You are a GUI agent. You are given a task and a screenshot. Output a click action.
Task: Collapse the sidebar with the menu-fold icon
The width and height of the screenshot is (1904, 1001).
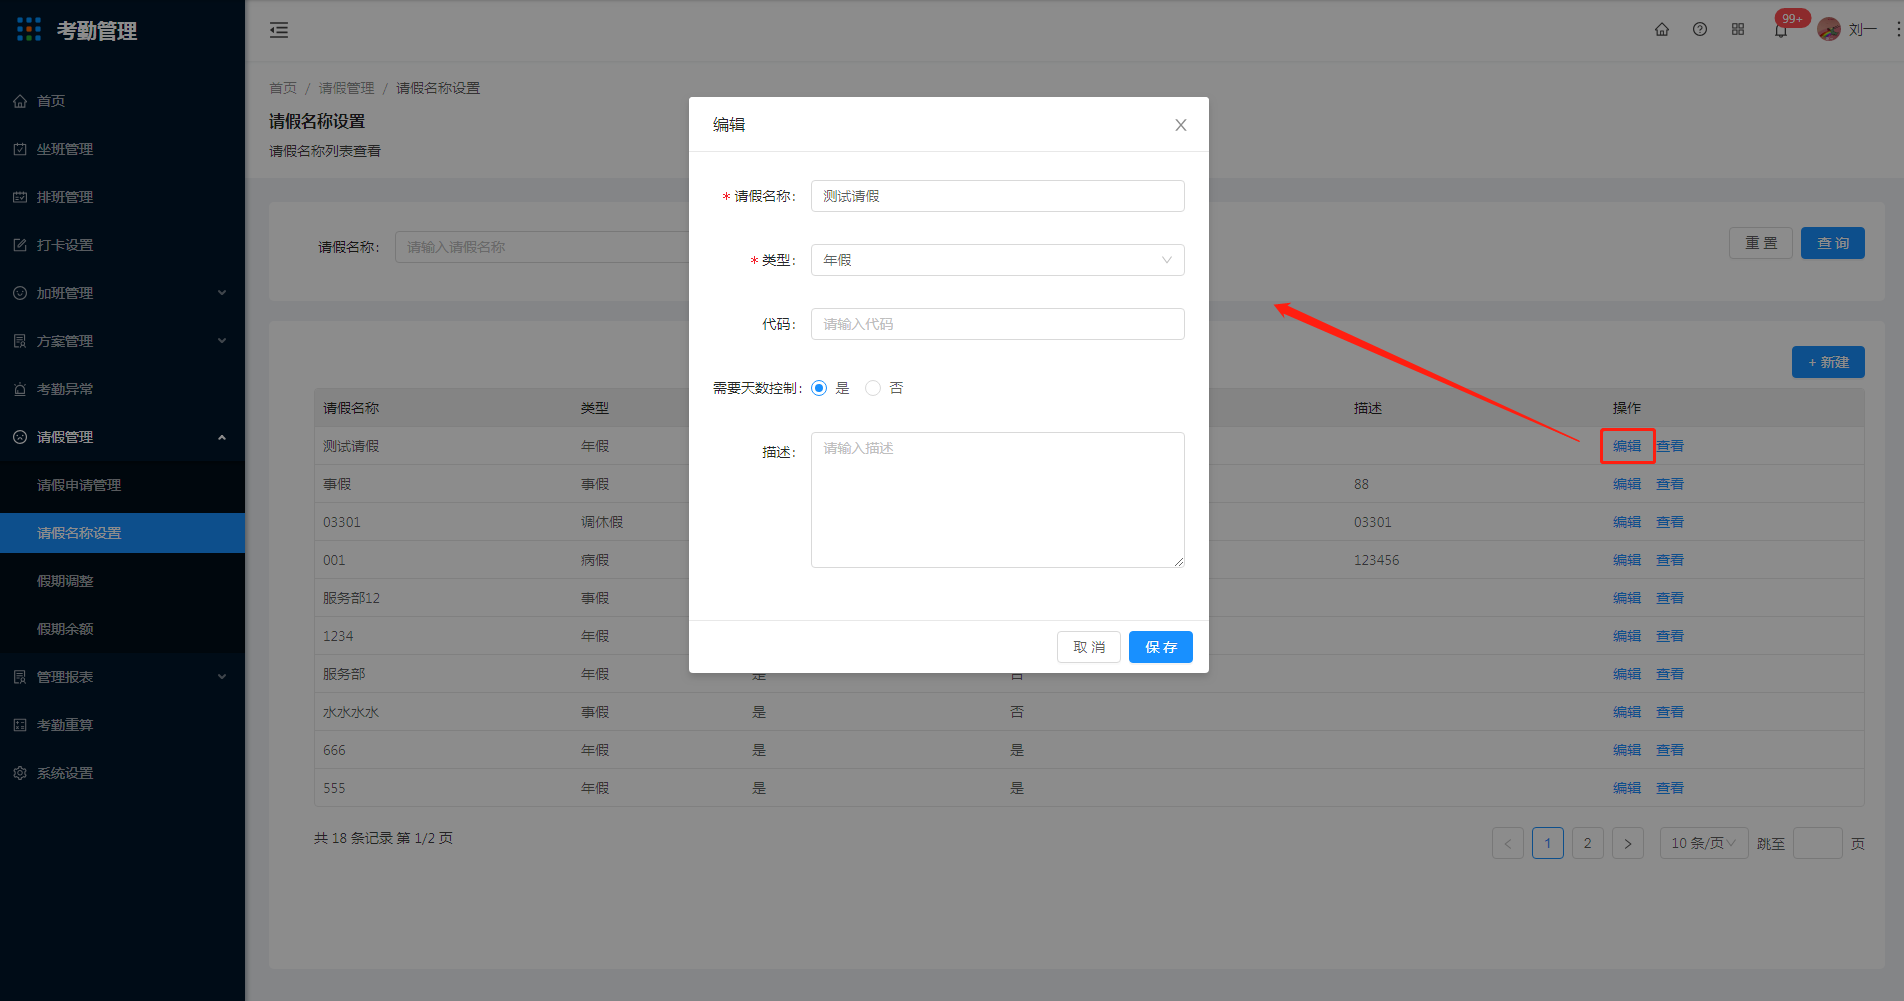coord(279,30)
